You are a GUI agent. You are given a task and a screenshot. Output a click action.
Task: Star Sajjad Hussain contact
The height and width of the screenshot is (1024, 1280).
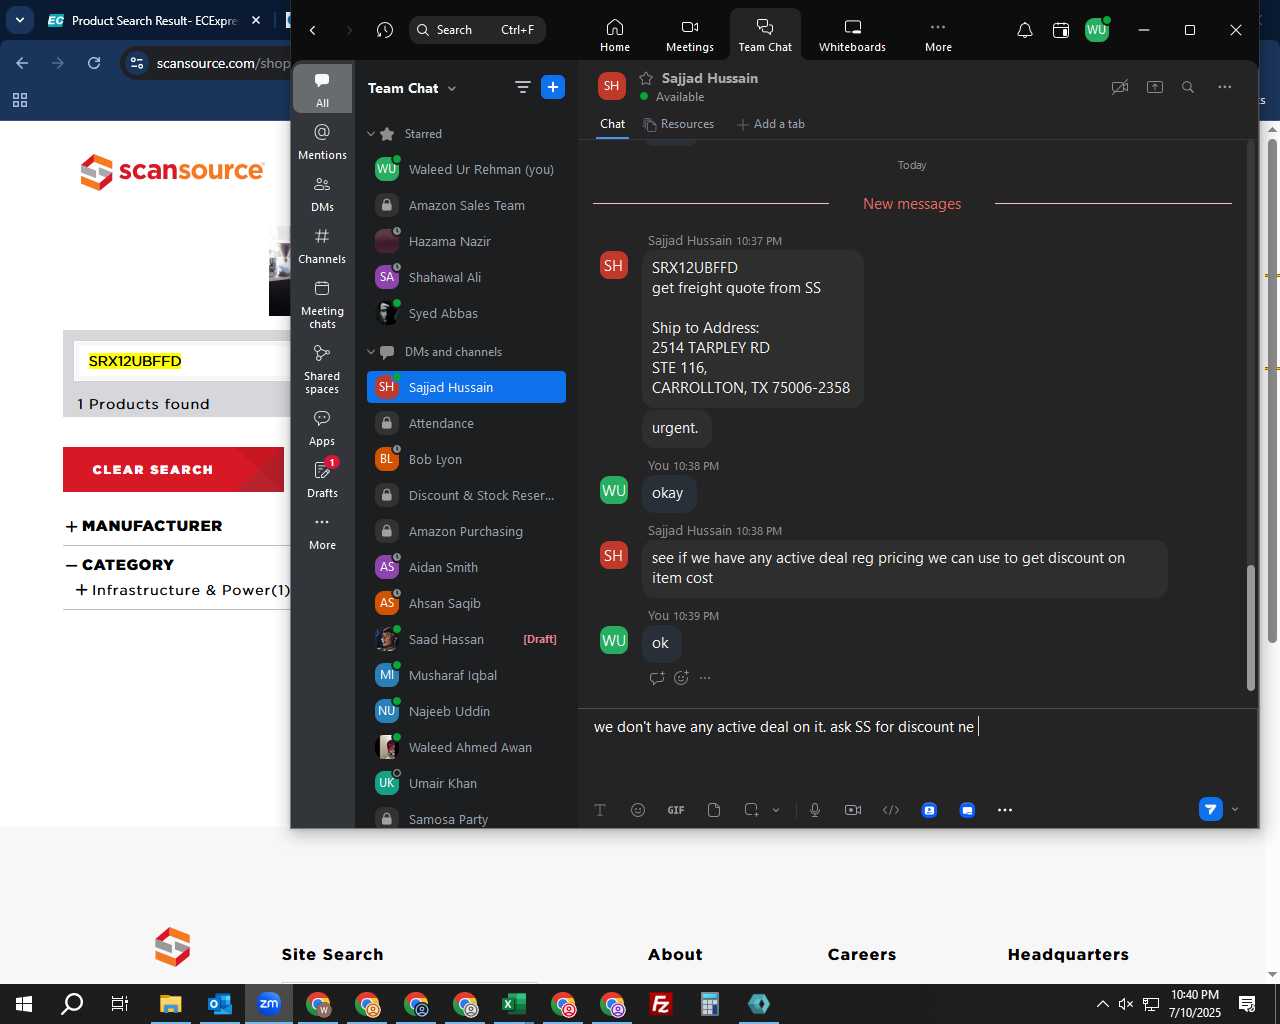pyautogui.click(x=646, y=78)
